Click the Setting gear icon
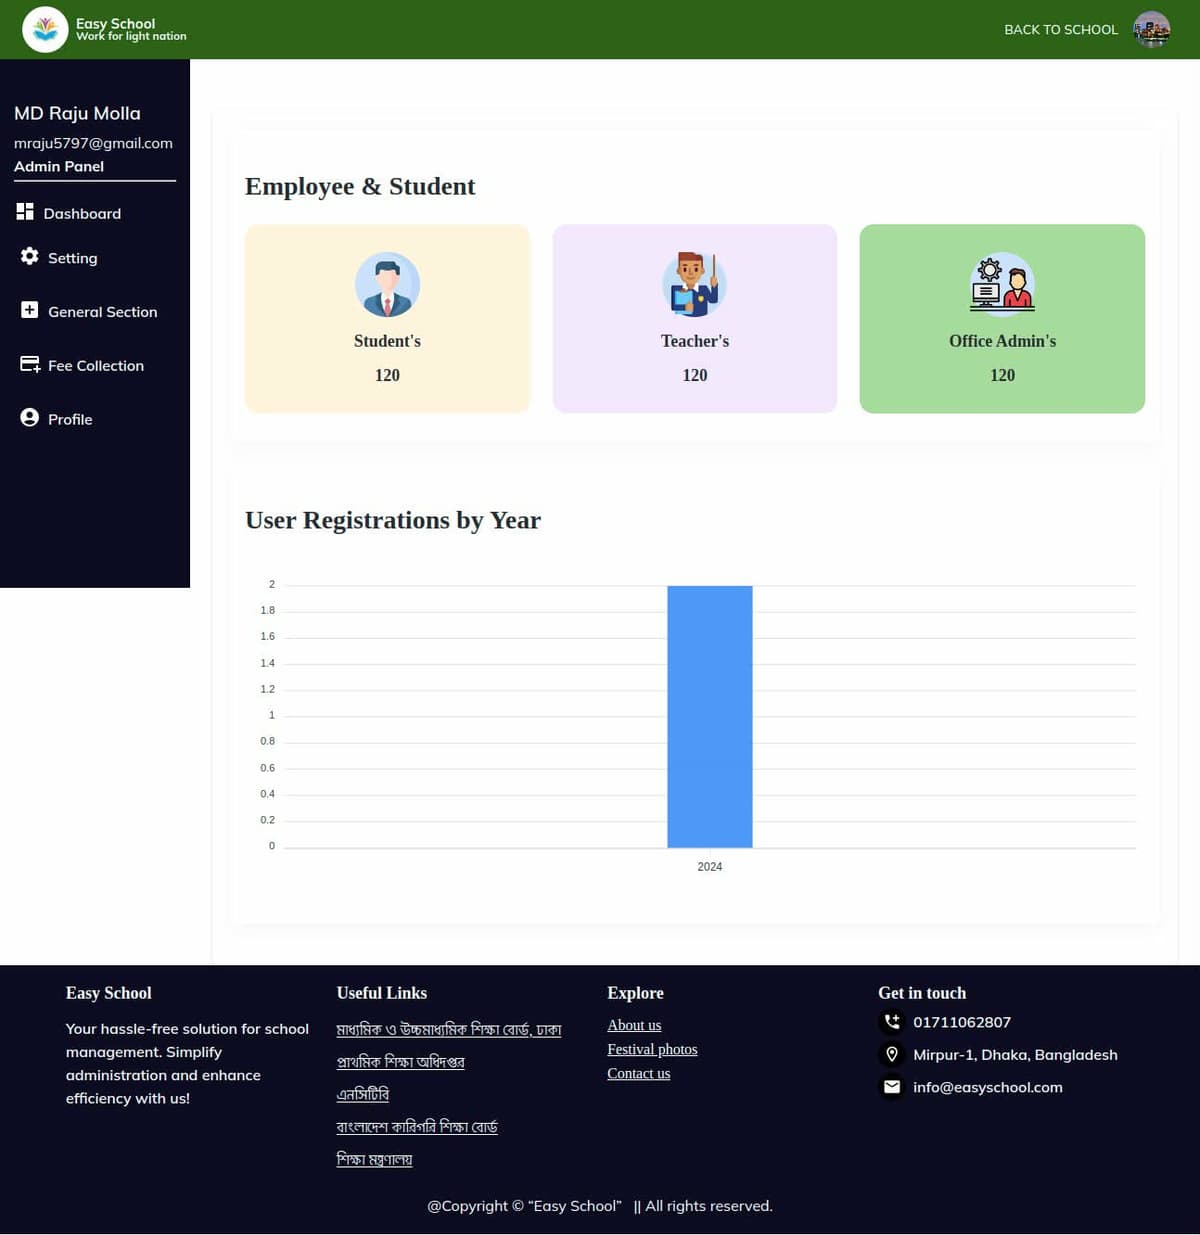Viewport: 1200px width, 1235px height. pos(28,257)
